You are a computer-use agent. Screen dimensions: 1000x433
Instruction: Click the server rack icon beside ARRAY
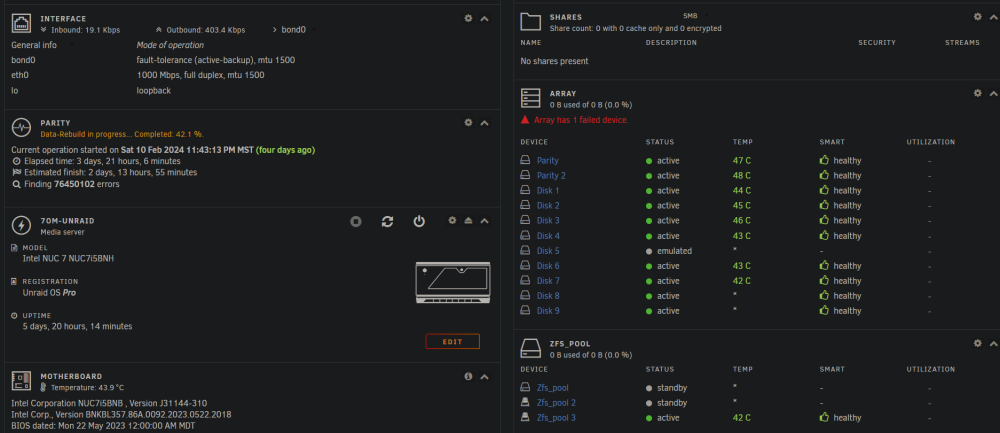coord(531,98)
